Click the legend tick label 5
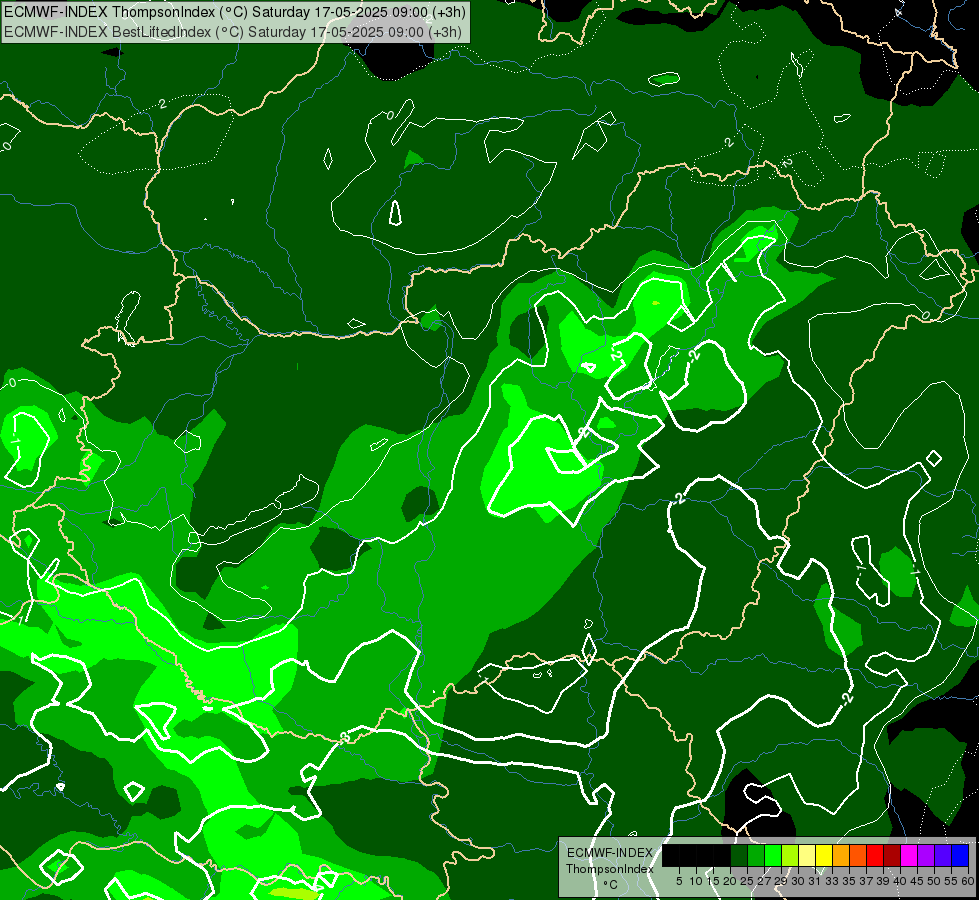Image resolution: width=979 pixels, height=900 pixels. [679, 881]
